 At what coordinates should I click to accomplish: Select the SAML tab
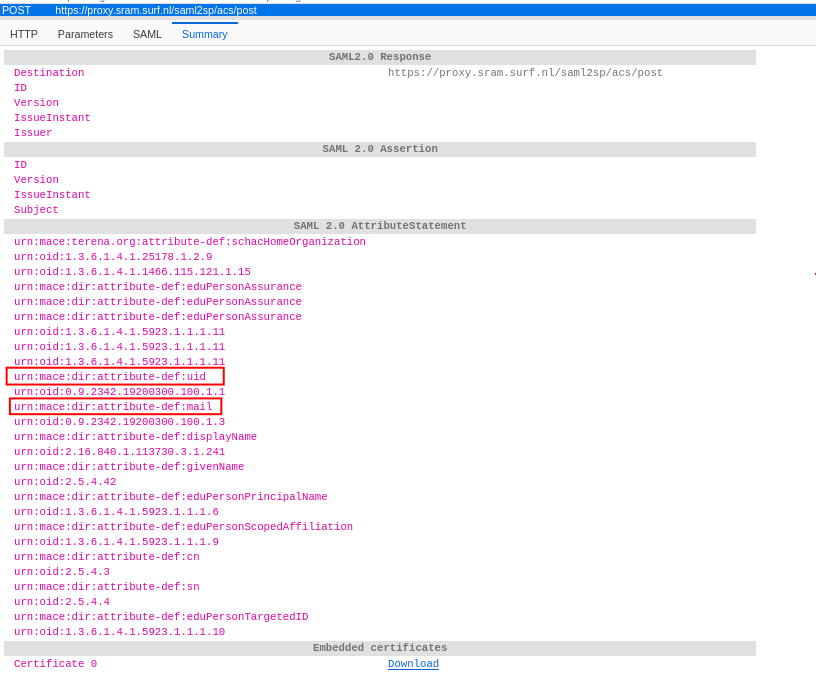(x=147, y=34)
